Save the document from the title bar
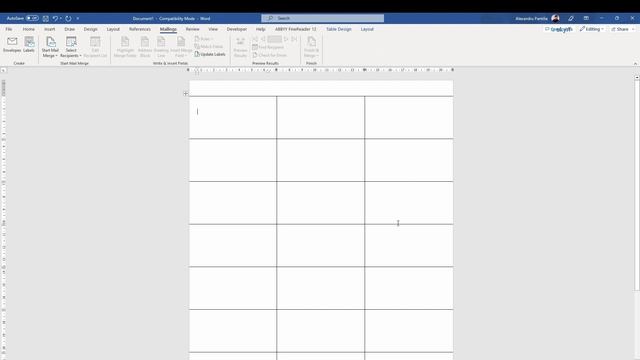640x360 pixels. click(46, 18)
